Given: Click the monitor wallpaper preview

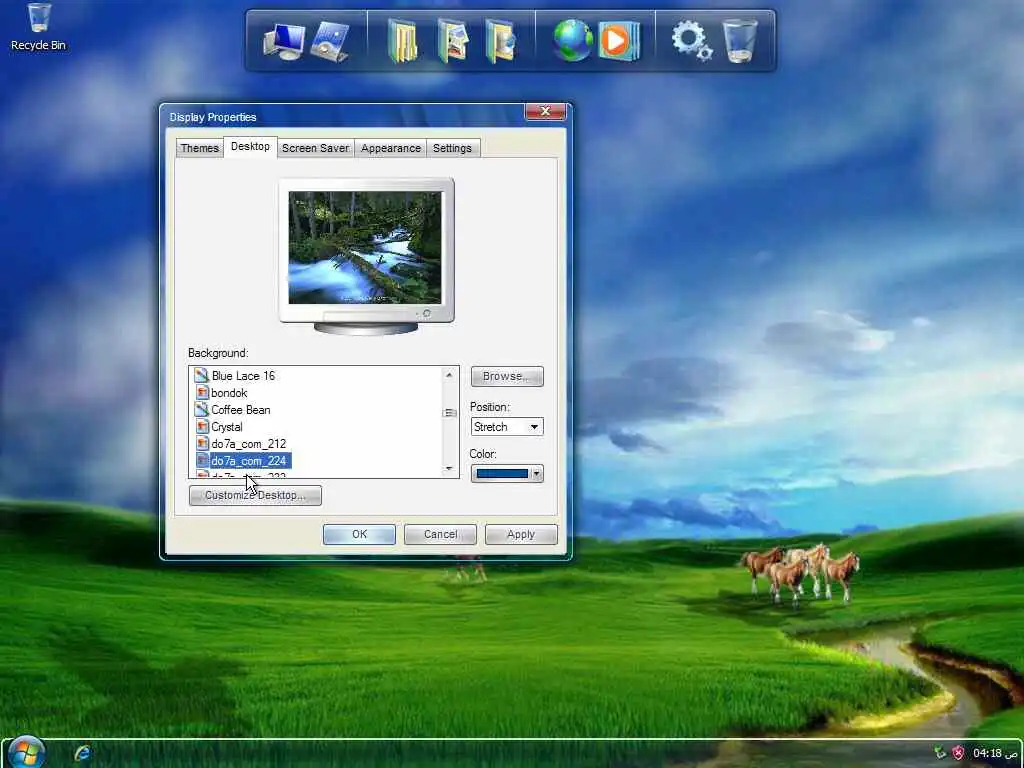Looking at the screenshot, I should pyautogui.click(x=365, y=248).
